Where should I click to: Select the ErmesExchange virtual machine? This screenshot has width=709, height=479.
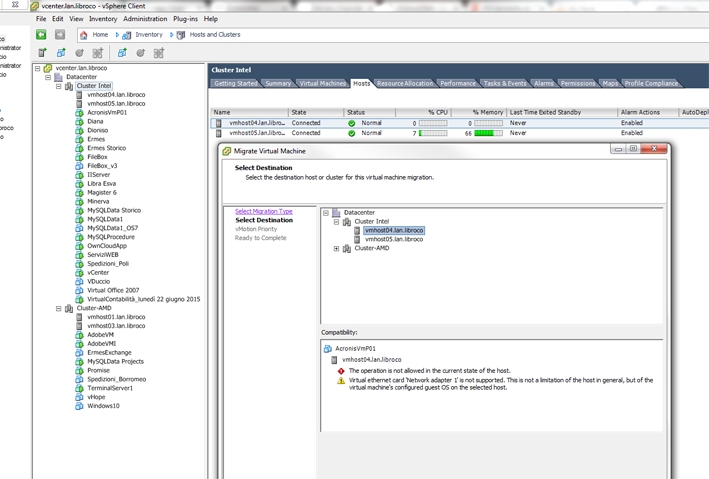109,352
